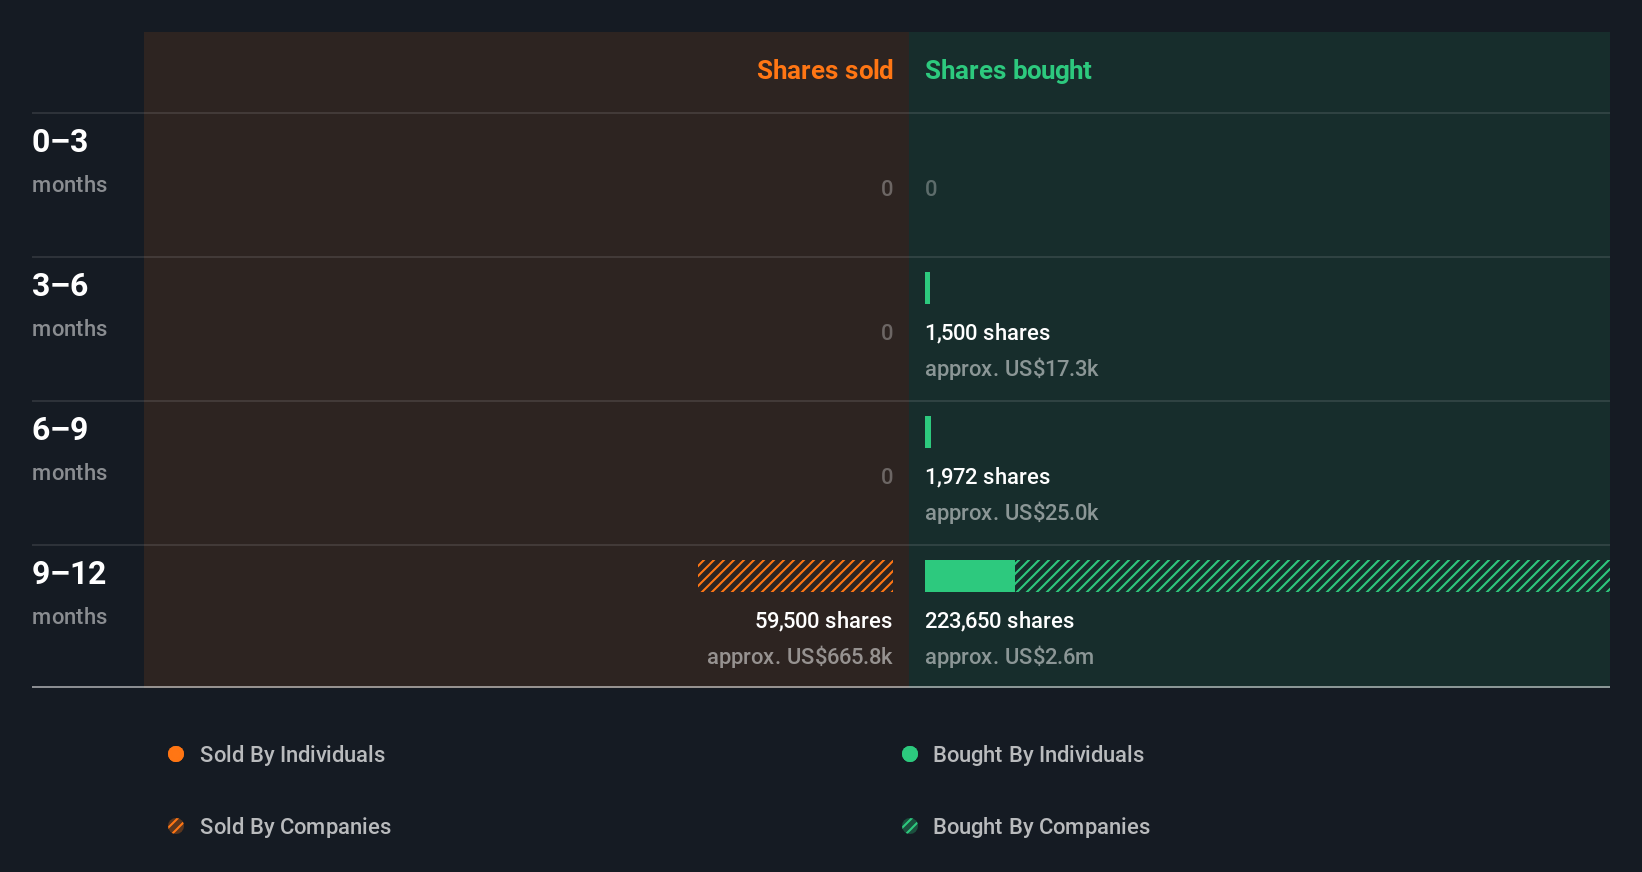Click the striped Bought By Companies legend icon
The image size is (1642, 872).
tap(910, 826)
